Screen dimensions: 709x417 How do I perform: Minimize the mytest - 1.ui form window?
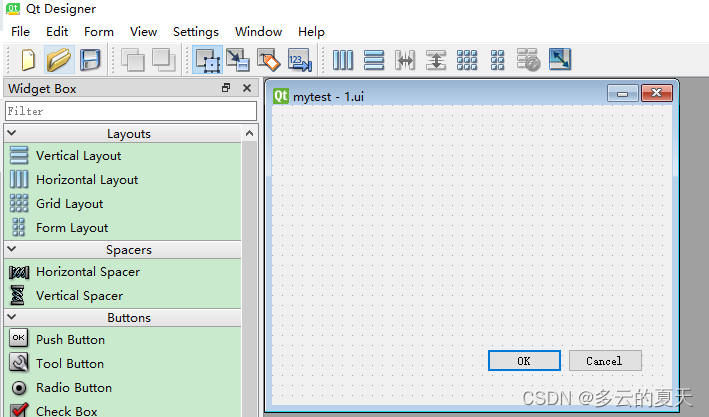pos(623,94)
